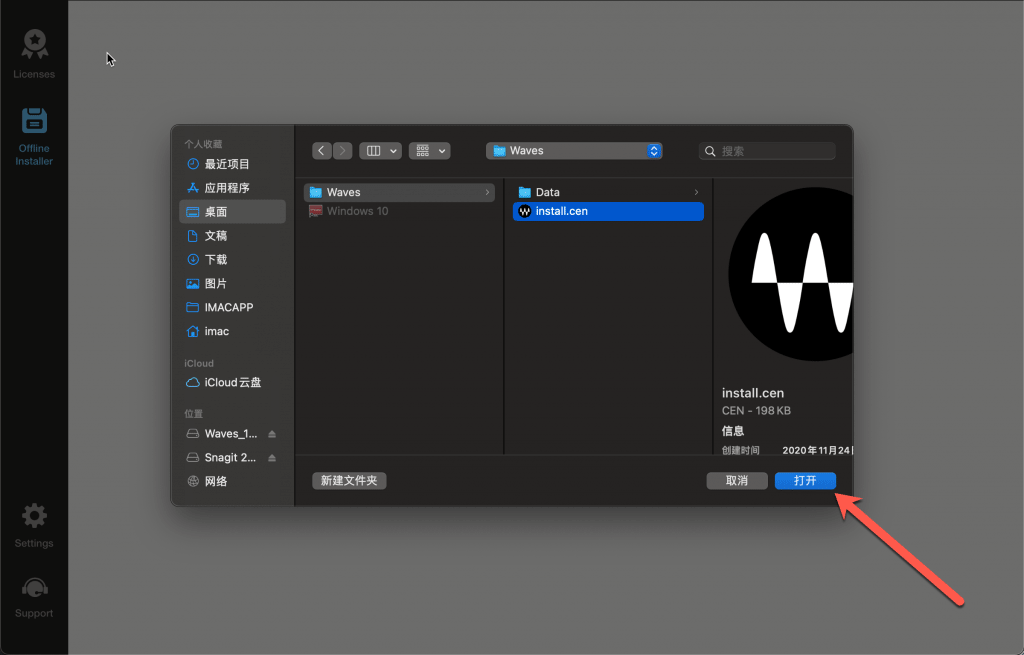Select 下载 in the sidebar
Screen dimensions: 1024x655
click(232, 259)
